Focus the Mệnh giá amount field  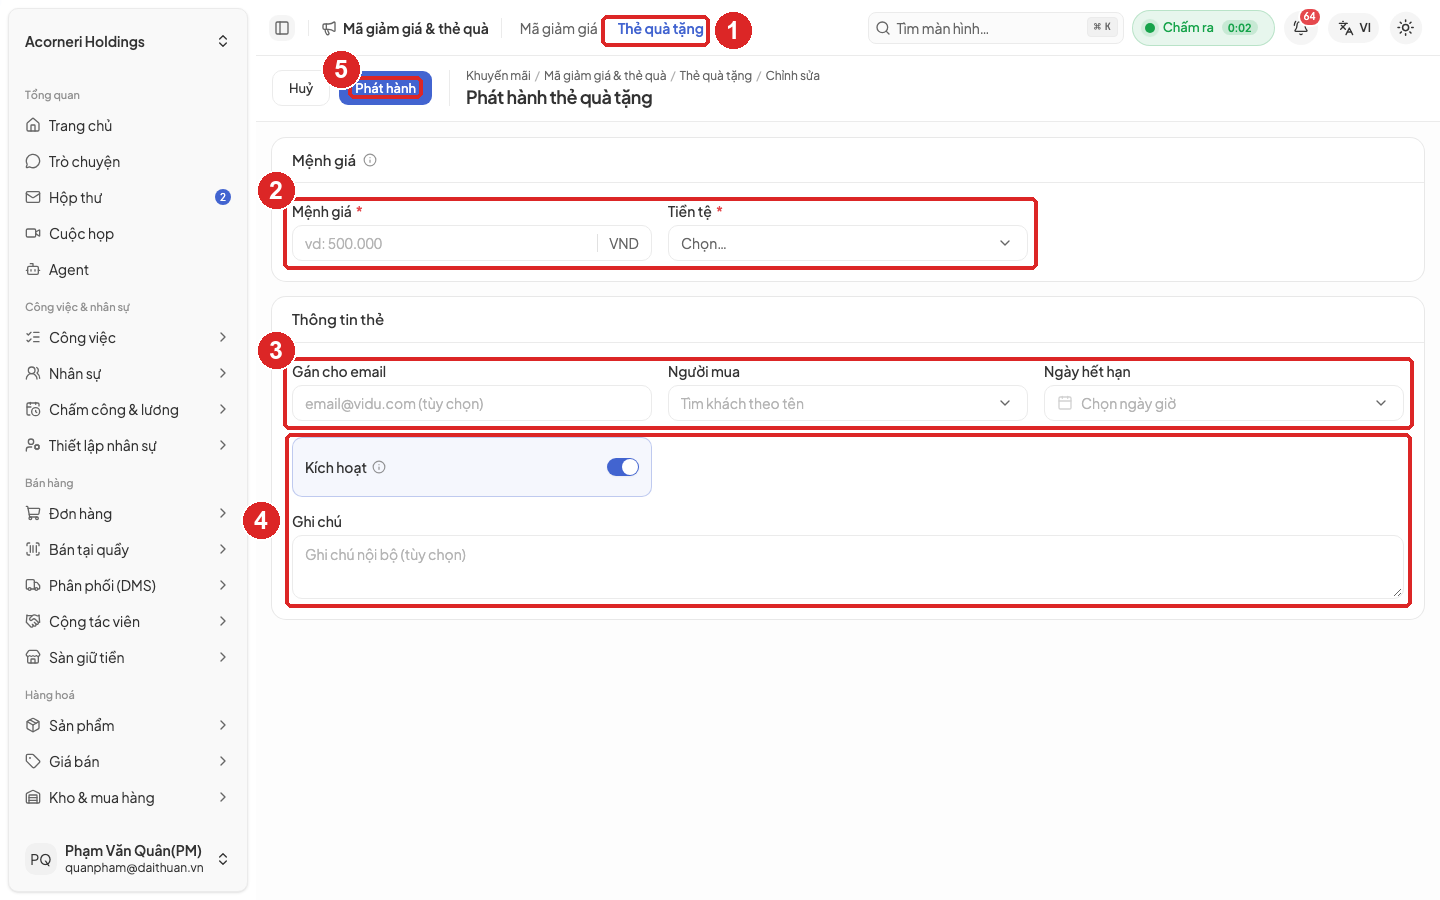pyautogui.click(x=445, y=243)
